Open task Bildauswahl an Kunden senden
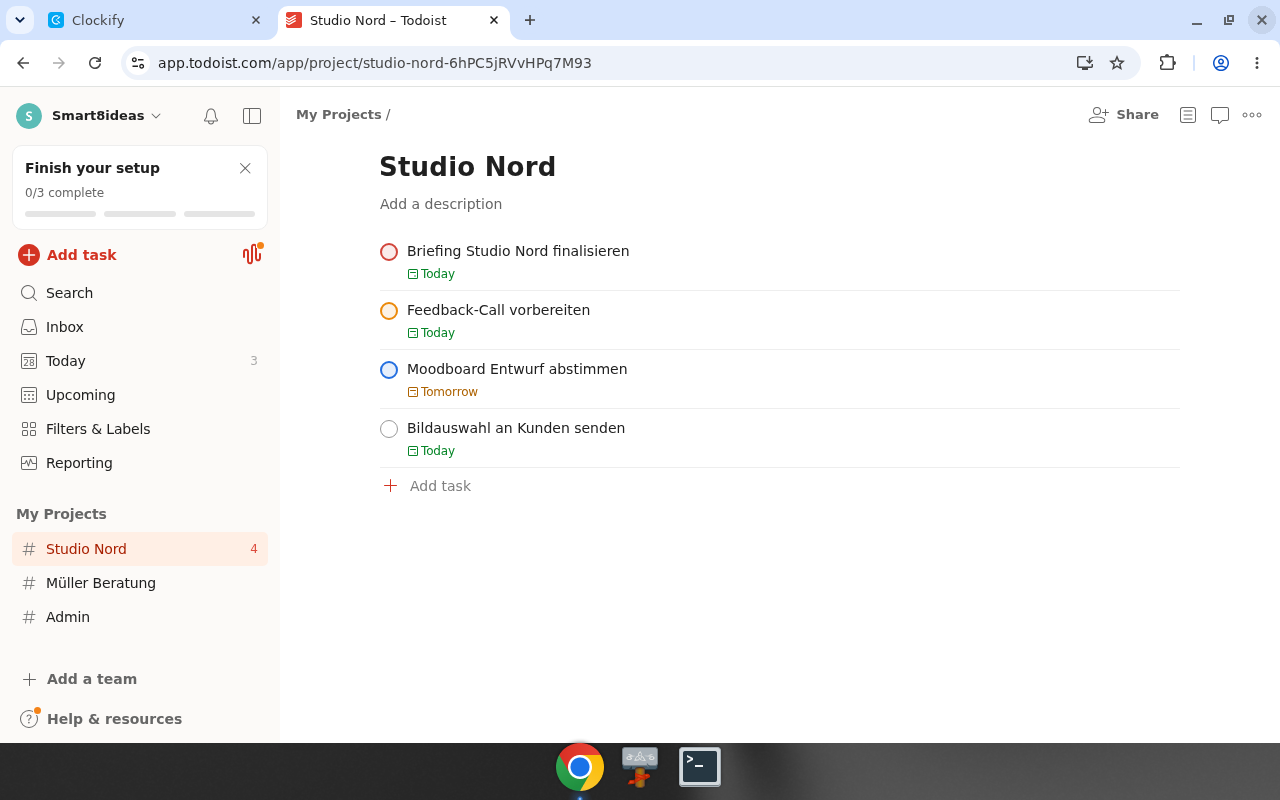 point(516,428)
